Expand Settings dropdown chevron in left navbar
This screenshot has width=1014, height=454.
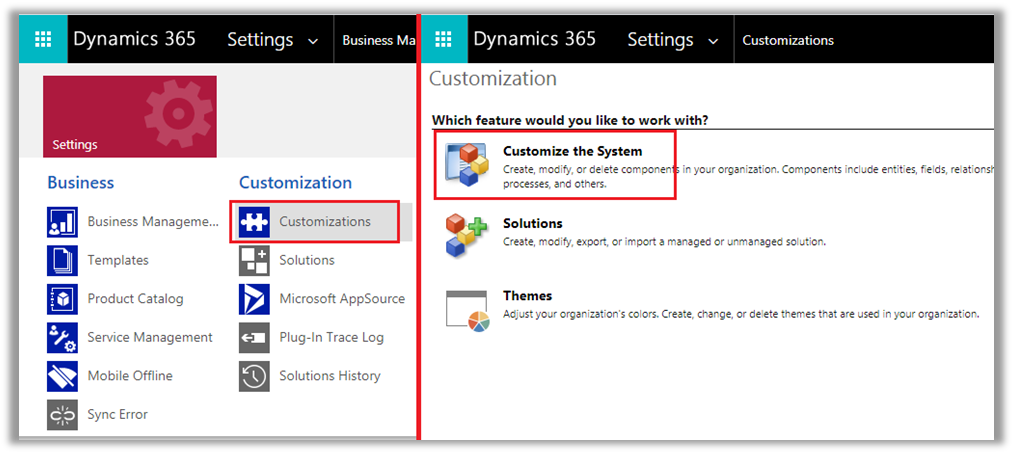tap(312, 41)
